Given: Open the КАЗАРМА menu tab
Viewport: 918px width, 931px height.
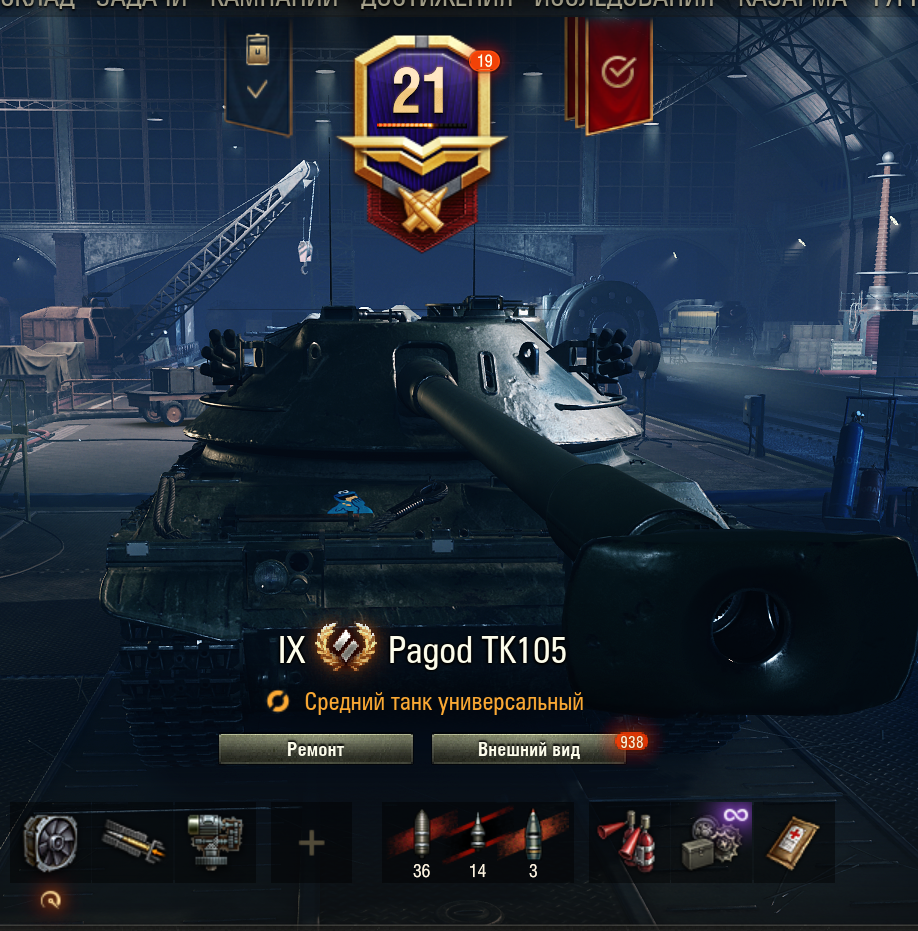Looking at the screenshot, I should [792, 4].
